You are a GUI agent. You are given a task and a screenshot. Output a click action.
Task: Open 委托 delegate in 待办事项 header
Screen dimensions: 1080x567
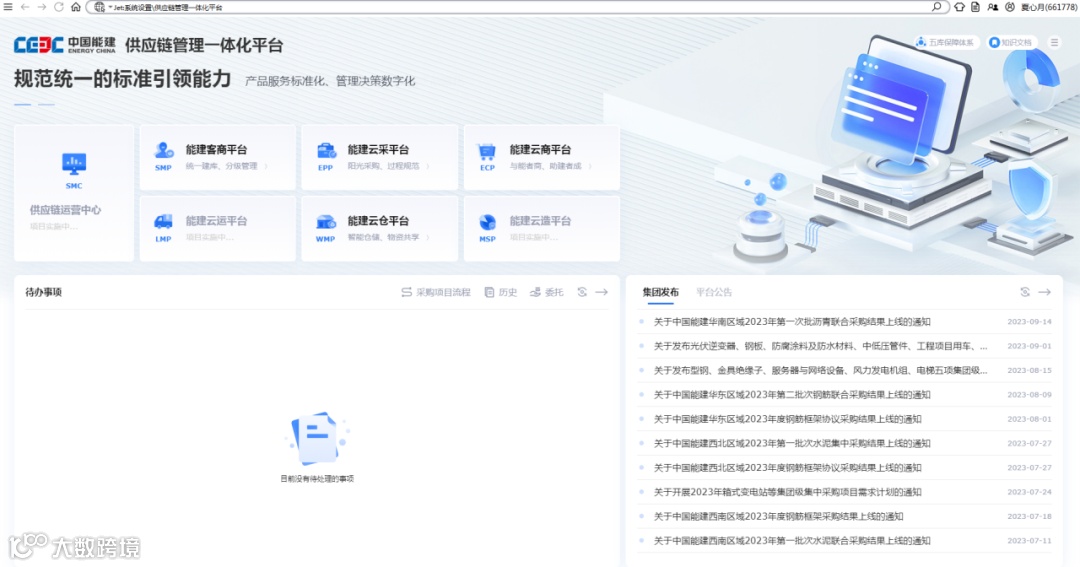tap(547, 292)
